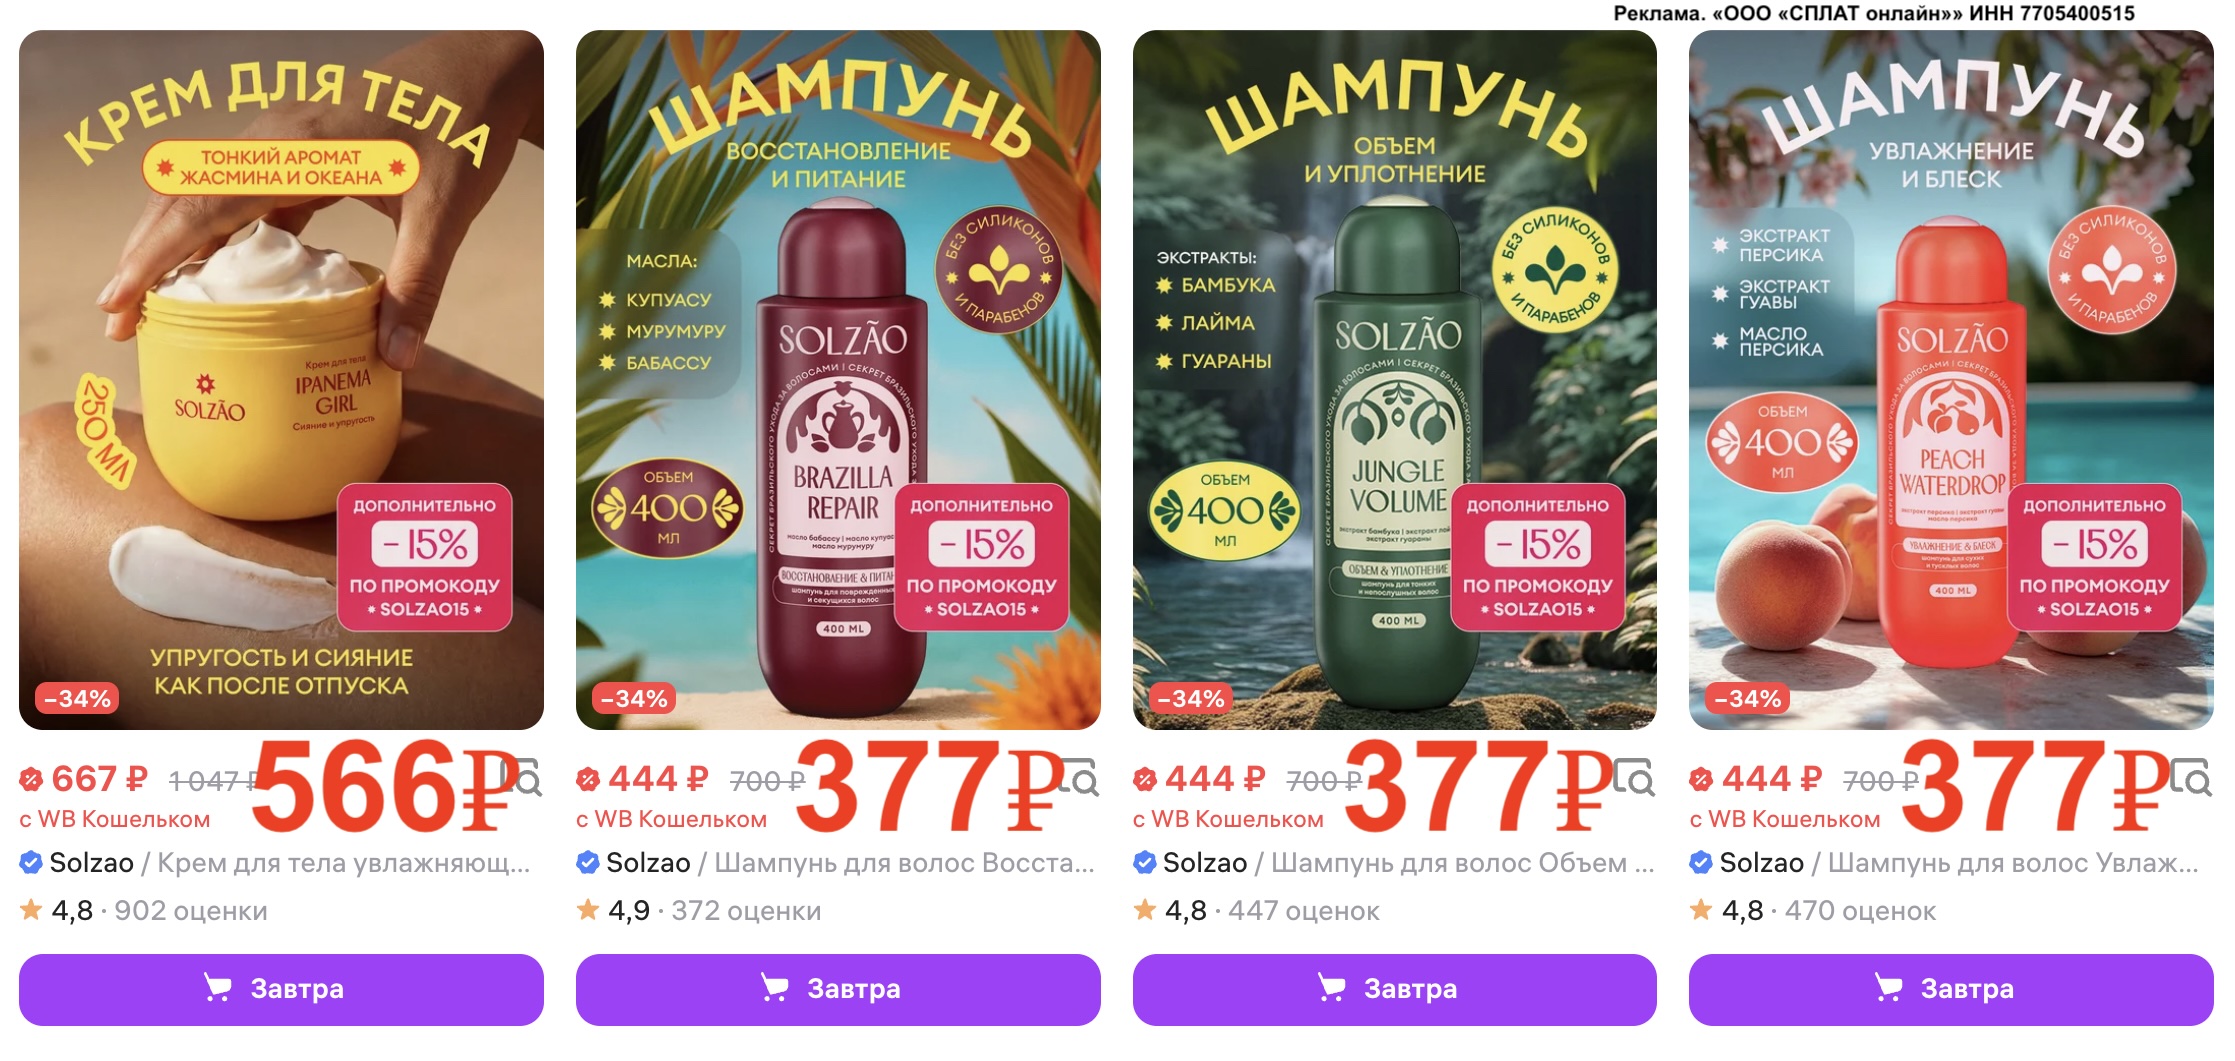Viewport: 2235px width, 1061px height.
Task: Click the 902 оценки reviews count
Action: (x=191, y=911)
